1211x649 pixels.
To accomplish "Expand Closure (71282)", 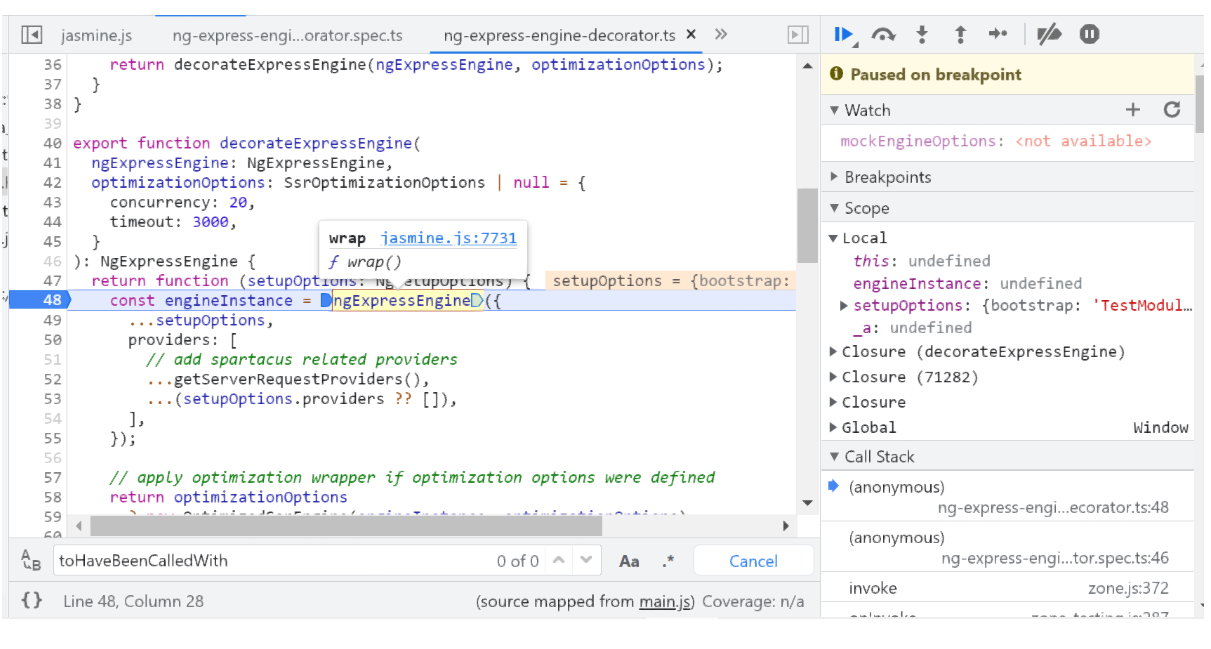I will tap(834, 377).
